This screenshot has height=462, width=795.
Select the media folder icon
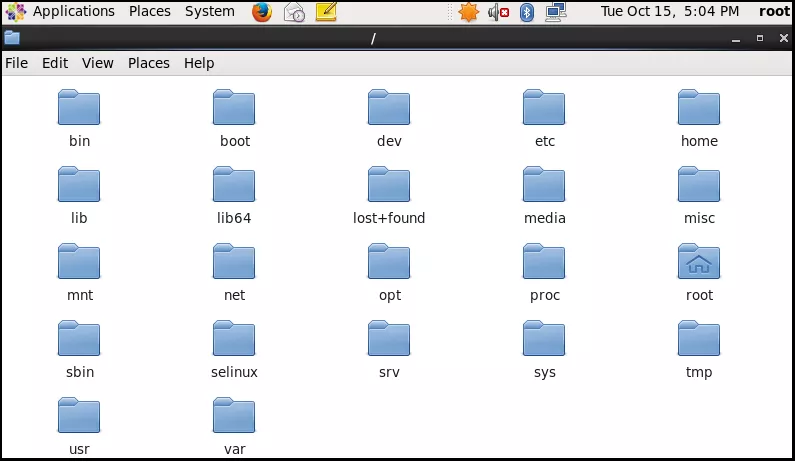pos(544,184)
